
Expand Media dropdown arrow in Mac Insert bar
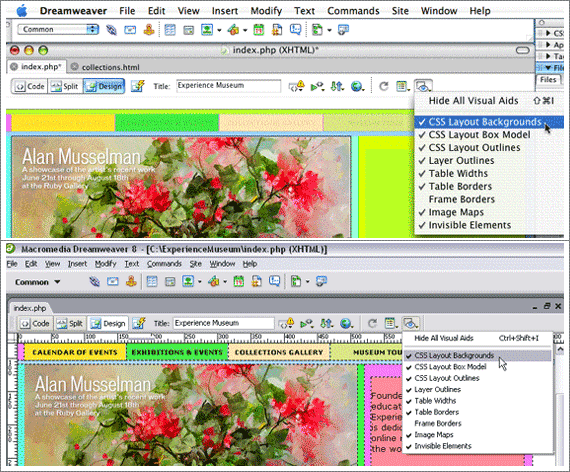[245, 30]
